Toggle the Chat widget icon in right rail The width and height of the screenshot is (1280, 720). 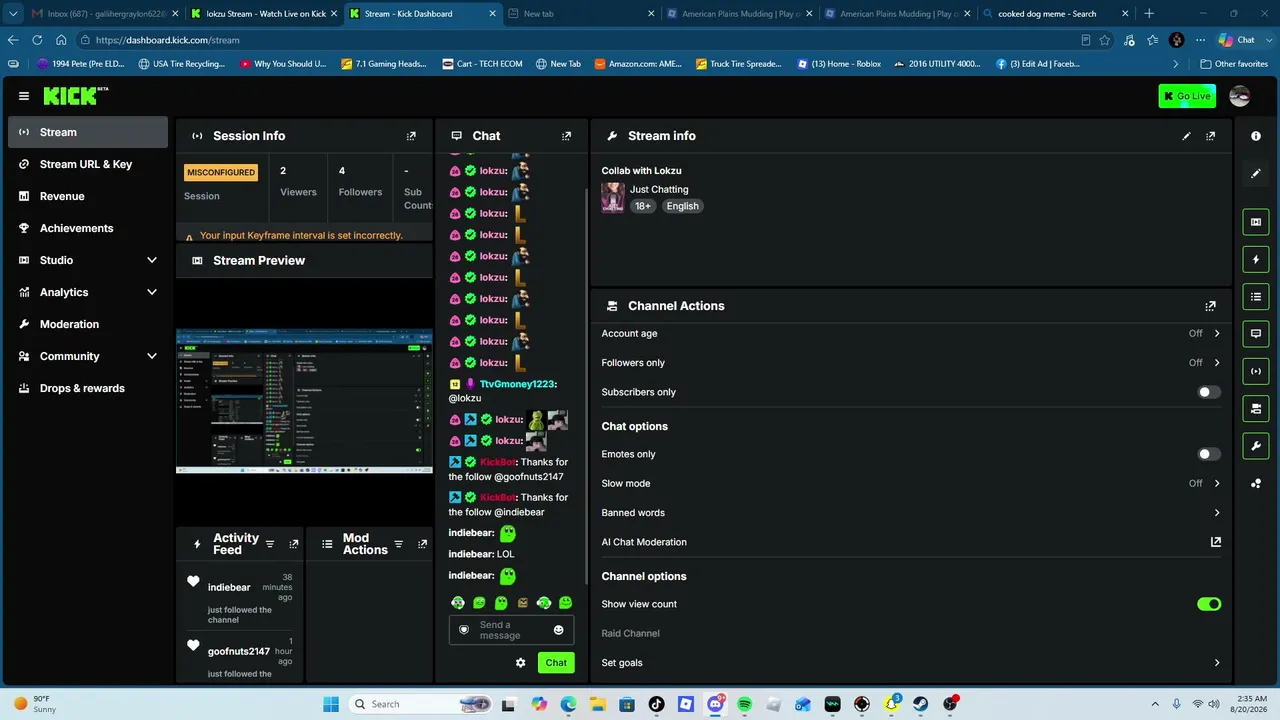(1256, 334)
